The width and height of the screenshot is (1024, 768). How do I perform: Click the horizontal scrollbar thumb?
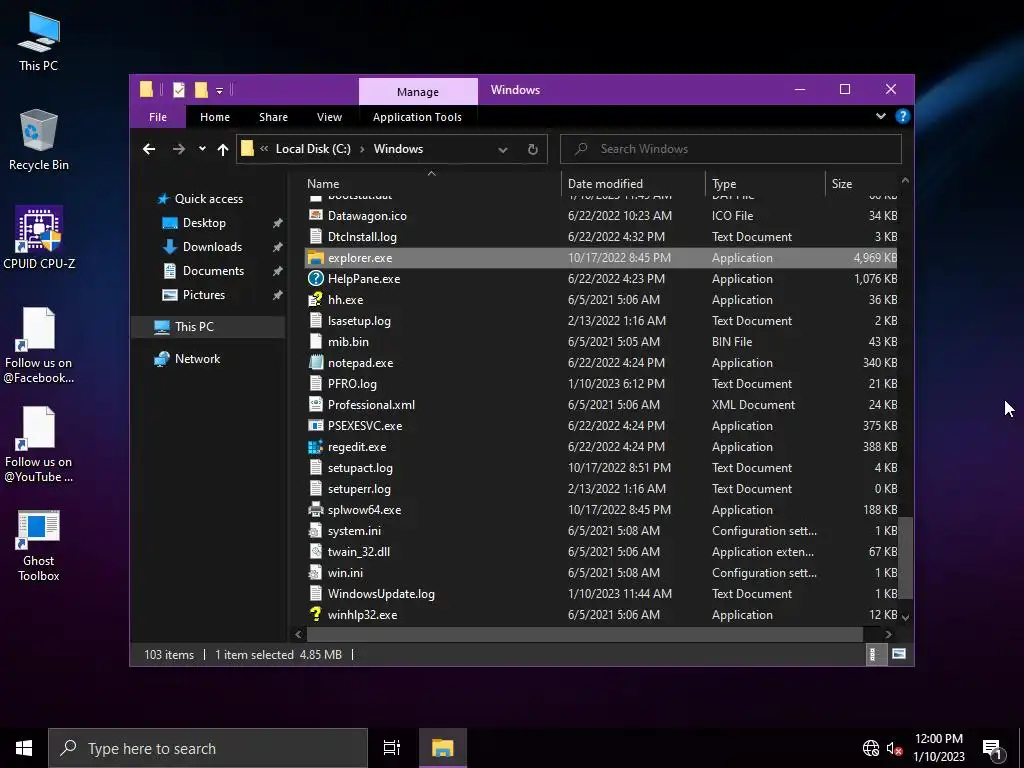tap(584, 634)
